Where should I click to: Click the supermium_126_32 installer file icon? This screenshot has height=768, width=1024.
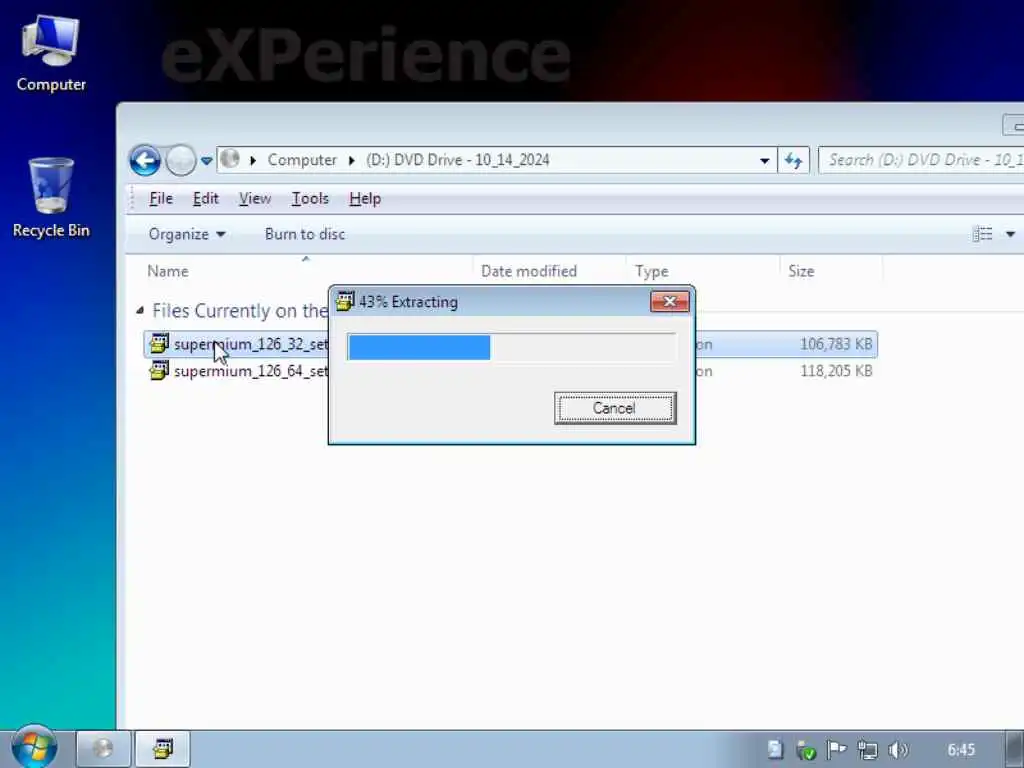(x=159, y=344)
